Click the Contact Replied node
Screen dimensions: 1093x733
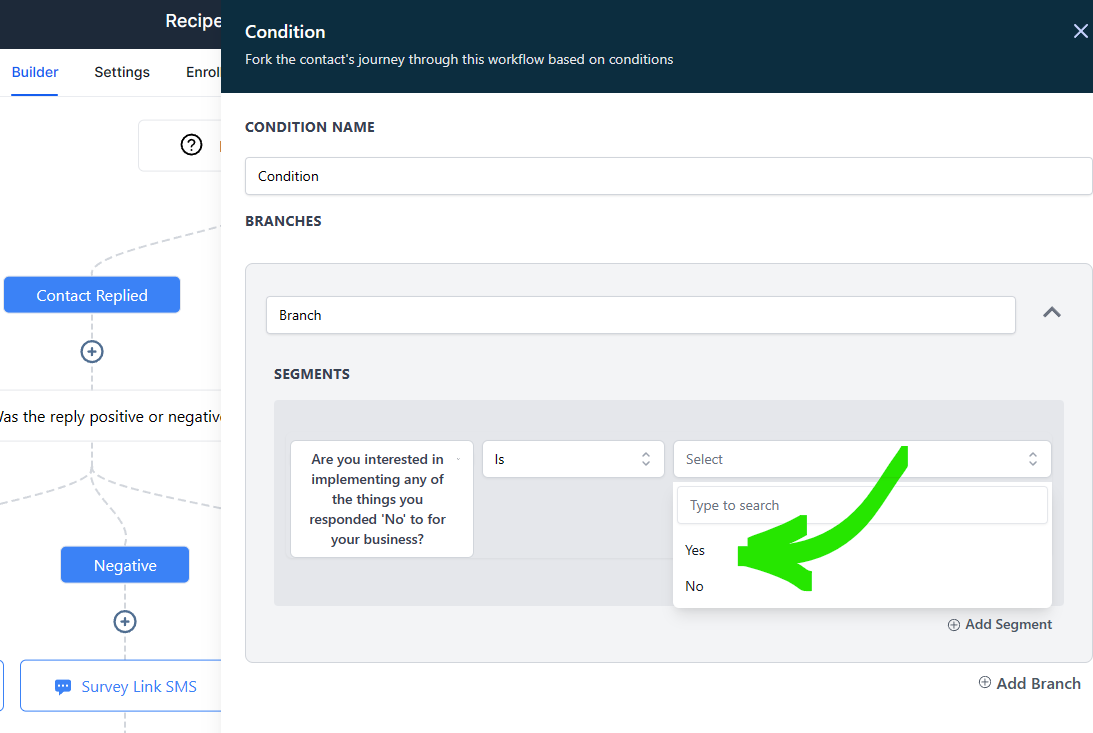92,295
